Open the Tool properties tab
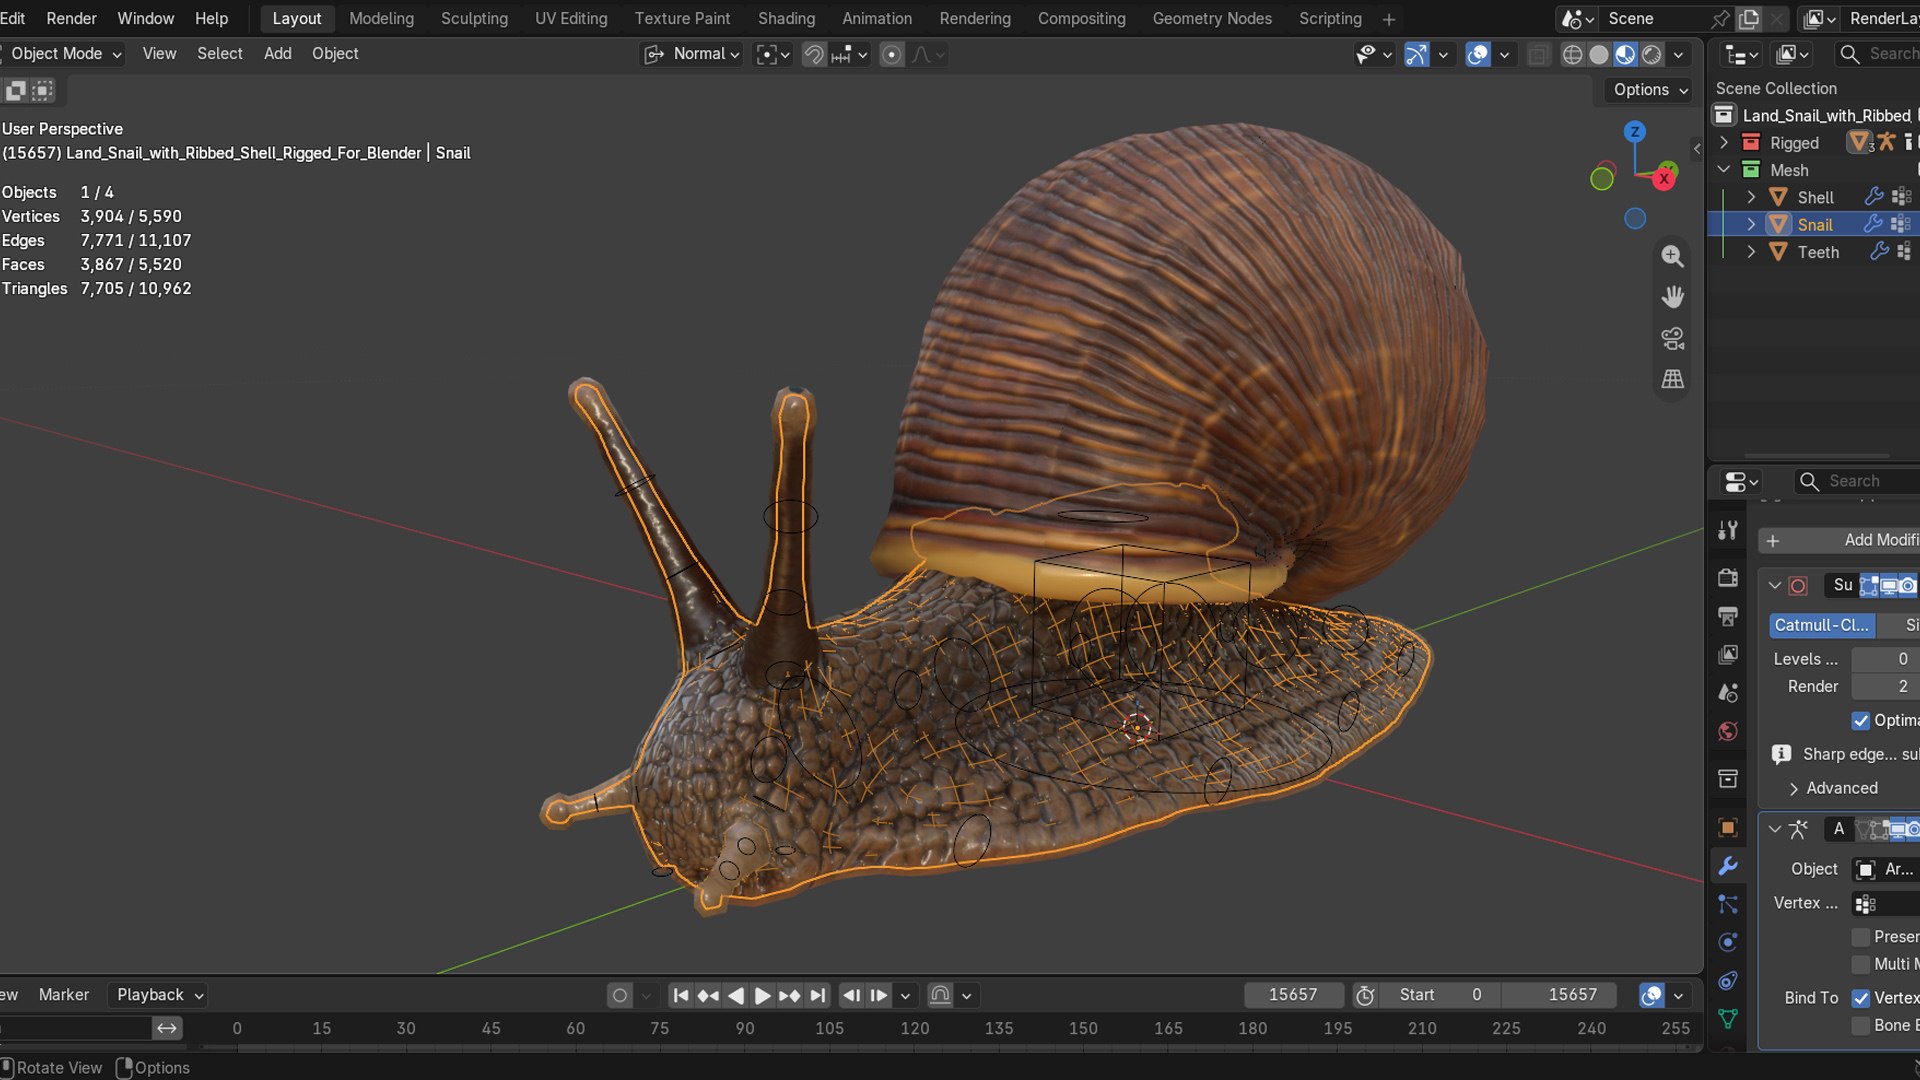Screen dimensions: 1920x1080 coord(1728,530)
